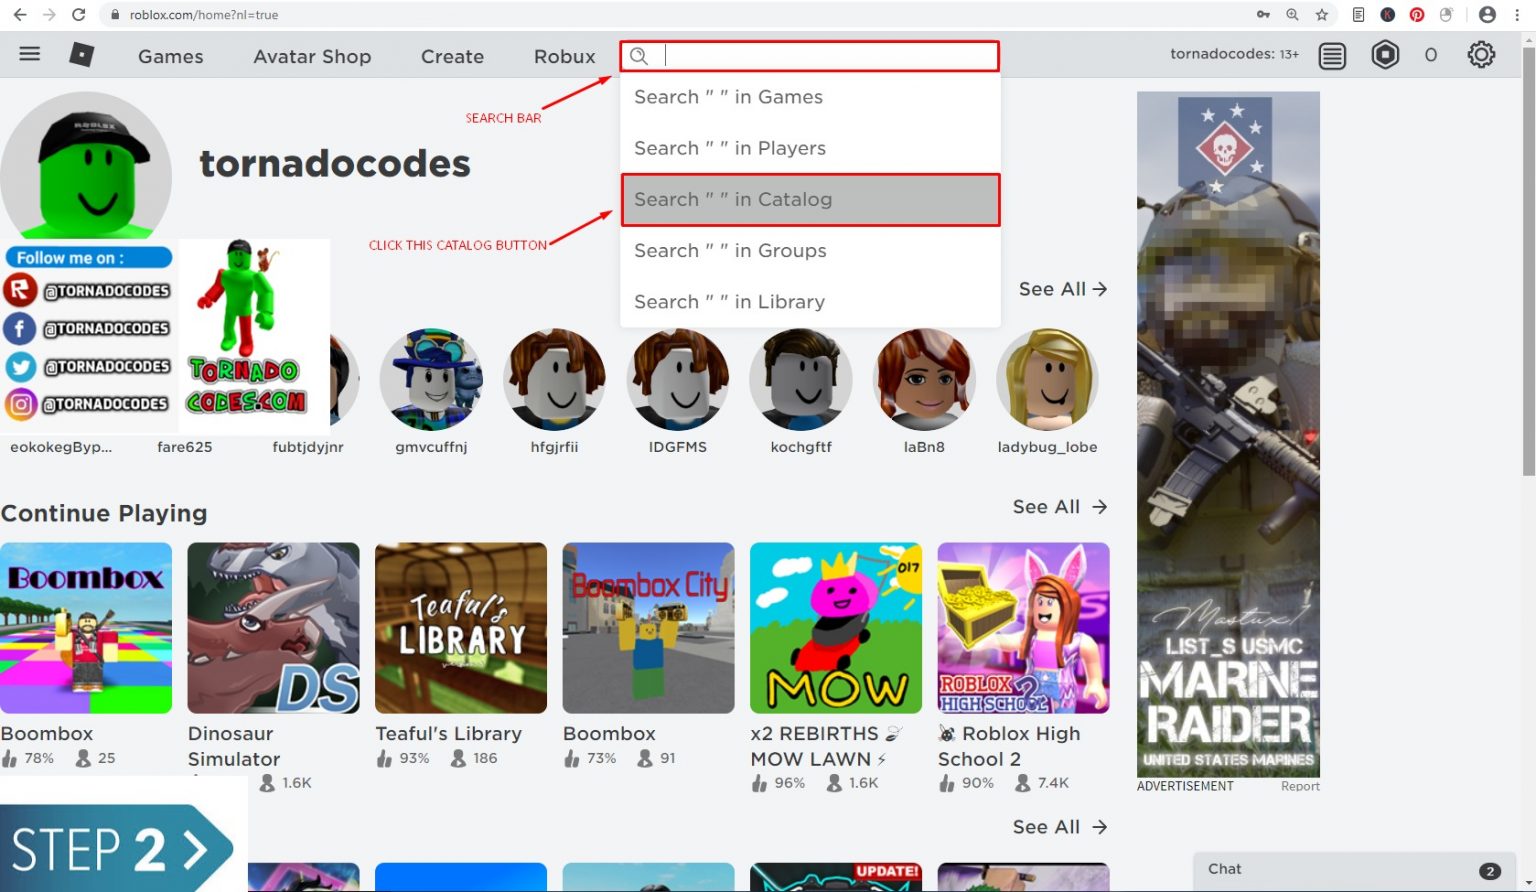Bookmark this page with the star icon

click(x=1322, y=15)
